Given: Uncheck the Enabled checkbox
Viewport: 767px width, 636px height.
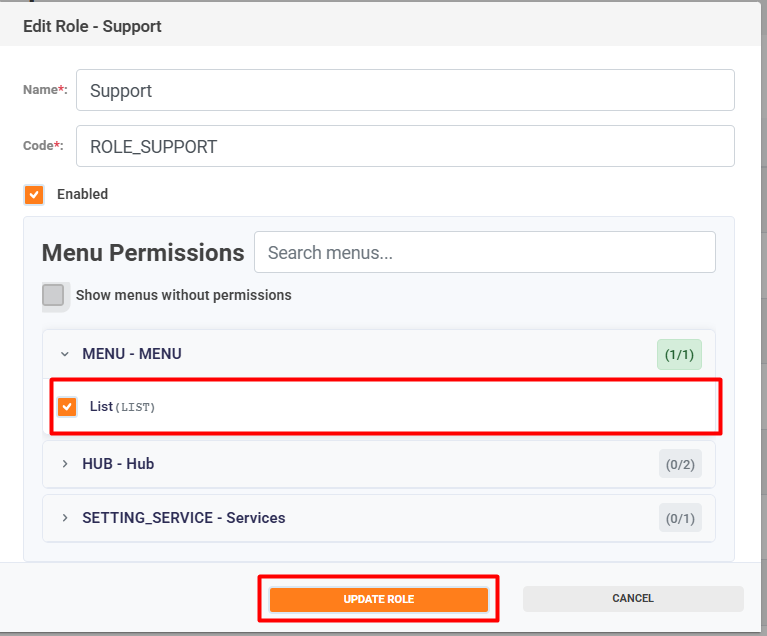Looking at the screenshot, I should (34, 194).
